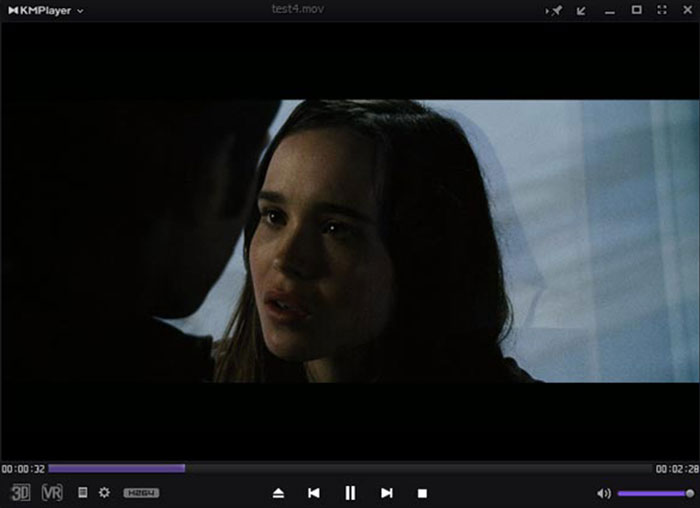Open the KMPlayer main menu dropdown

pyautogui.click(x=46, y=10)
